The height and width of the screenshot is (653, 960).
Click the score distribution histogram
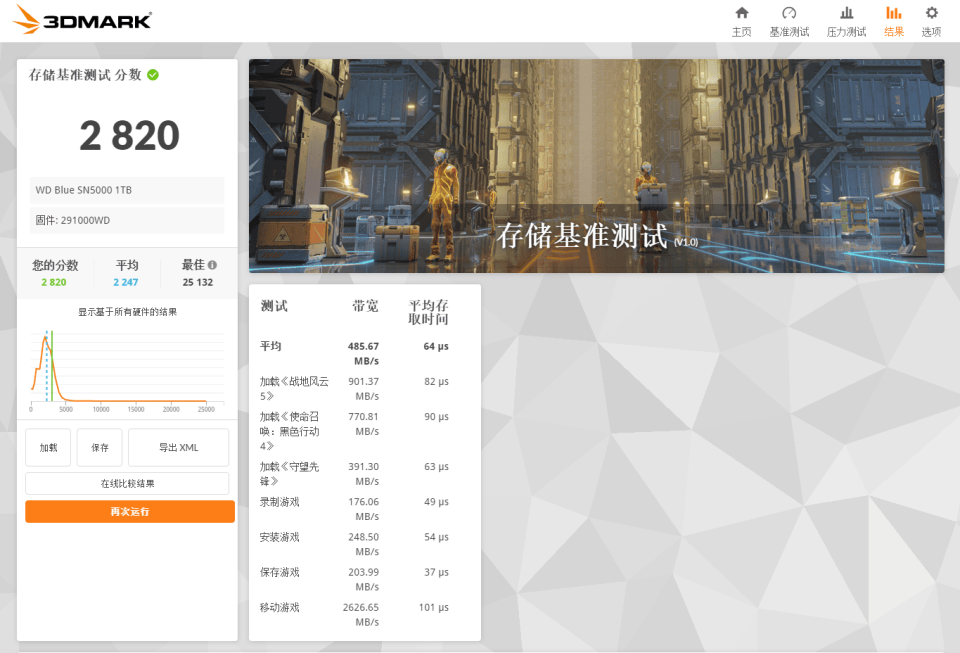128,370
